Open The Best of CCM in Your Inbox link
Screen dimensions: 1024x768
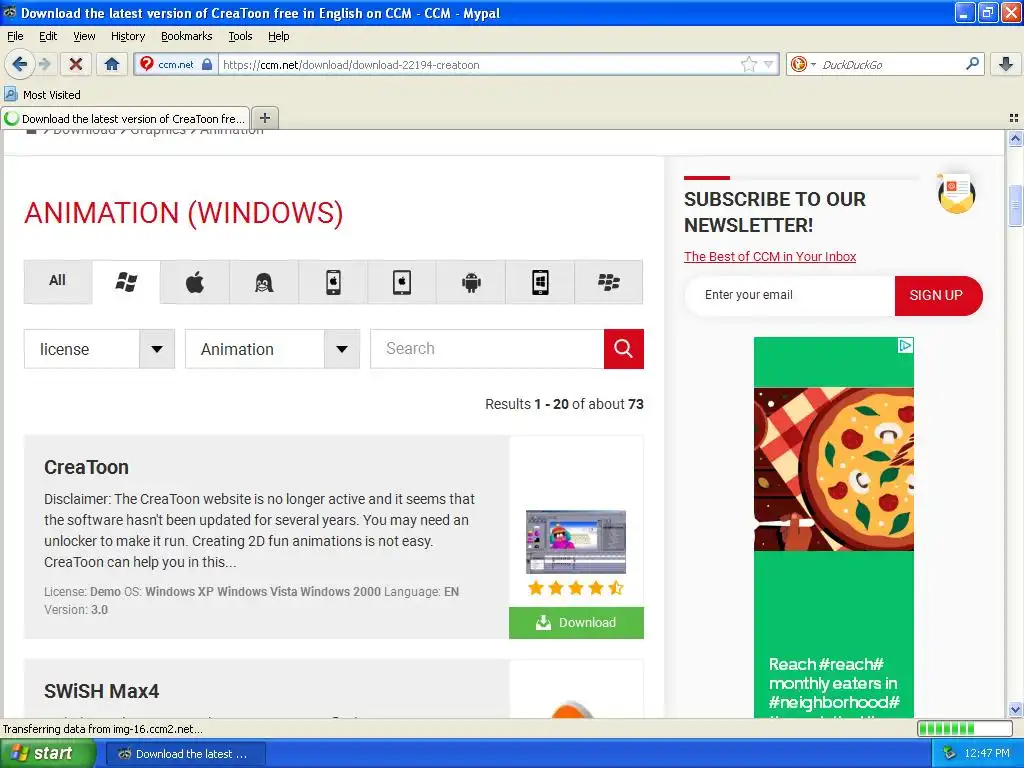point(770,257)
